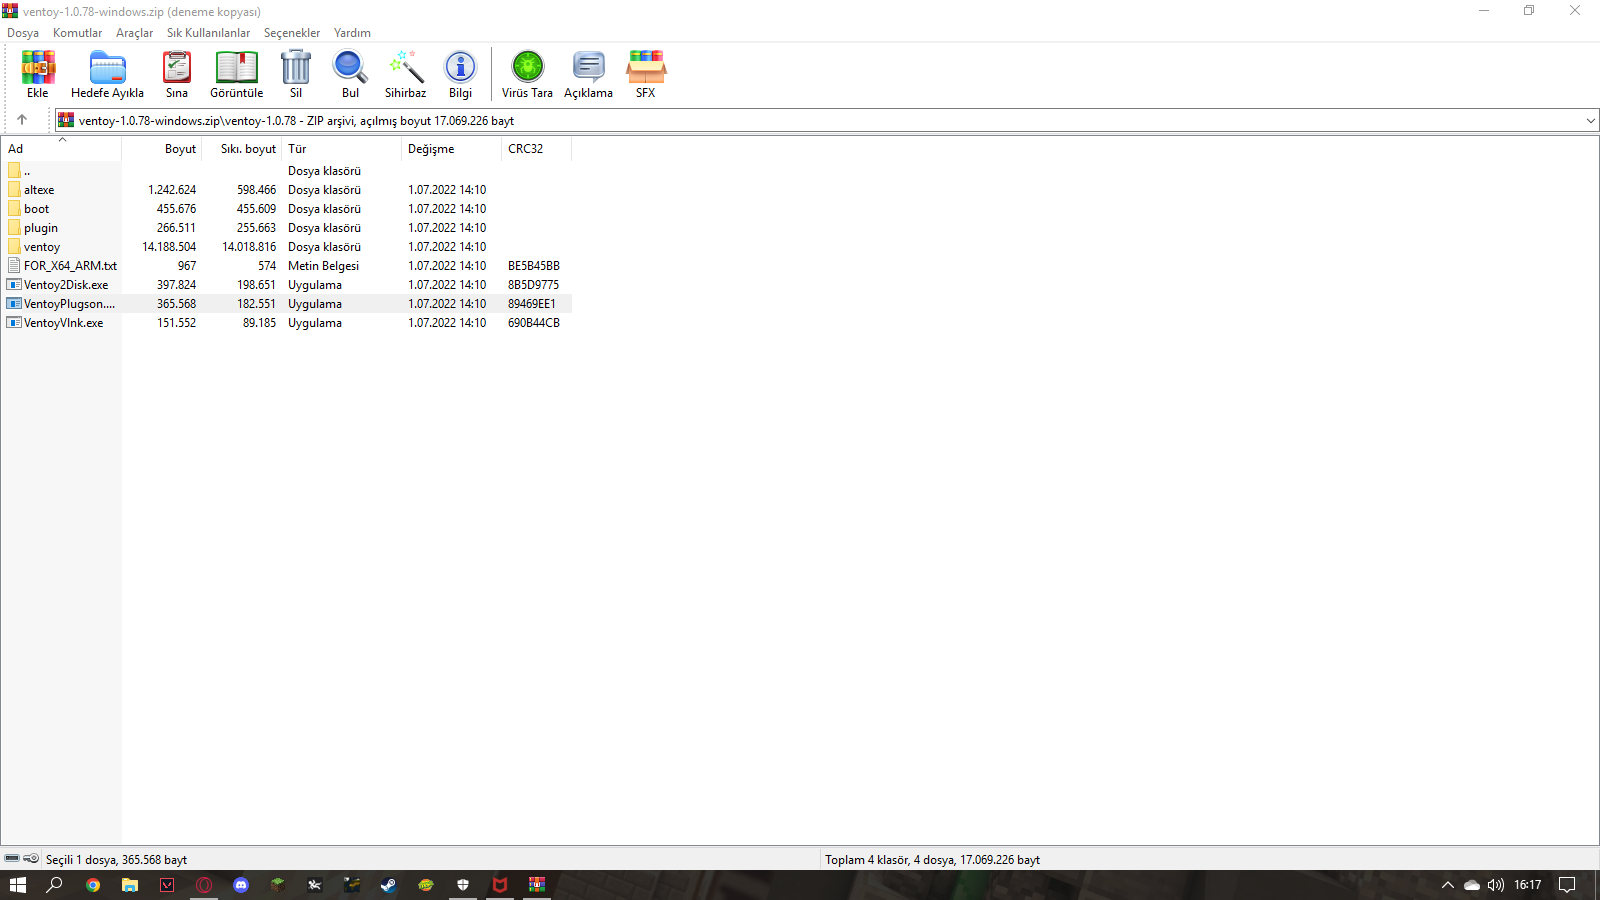
Task: Open the Komutlar menu
Action: (77, 33)
